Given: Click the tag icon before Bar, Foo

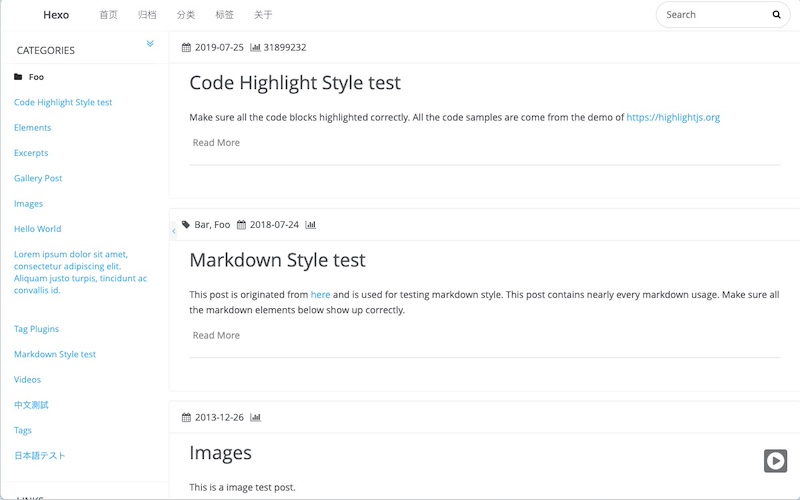Looking at the screenshot, I should [186, 225].
